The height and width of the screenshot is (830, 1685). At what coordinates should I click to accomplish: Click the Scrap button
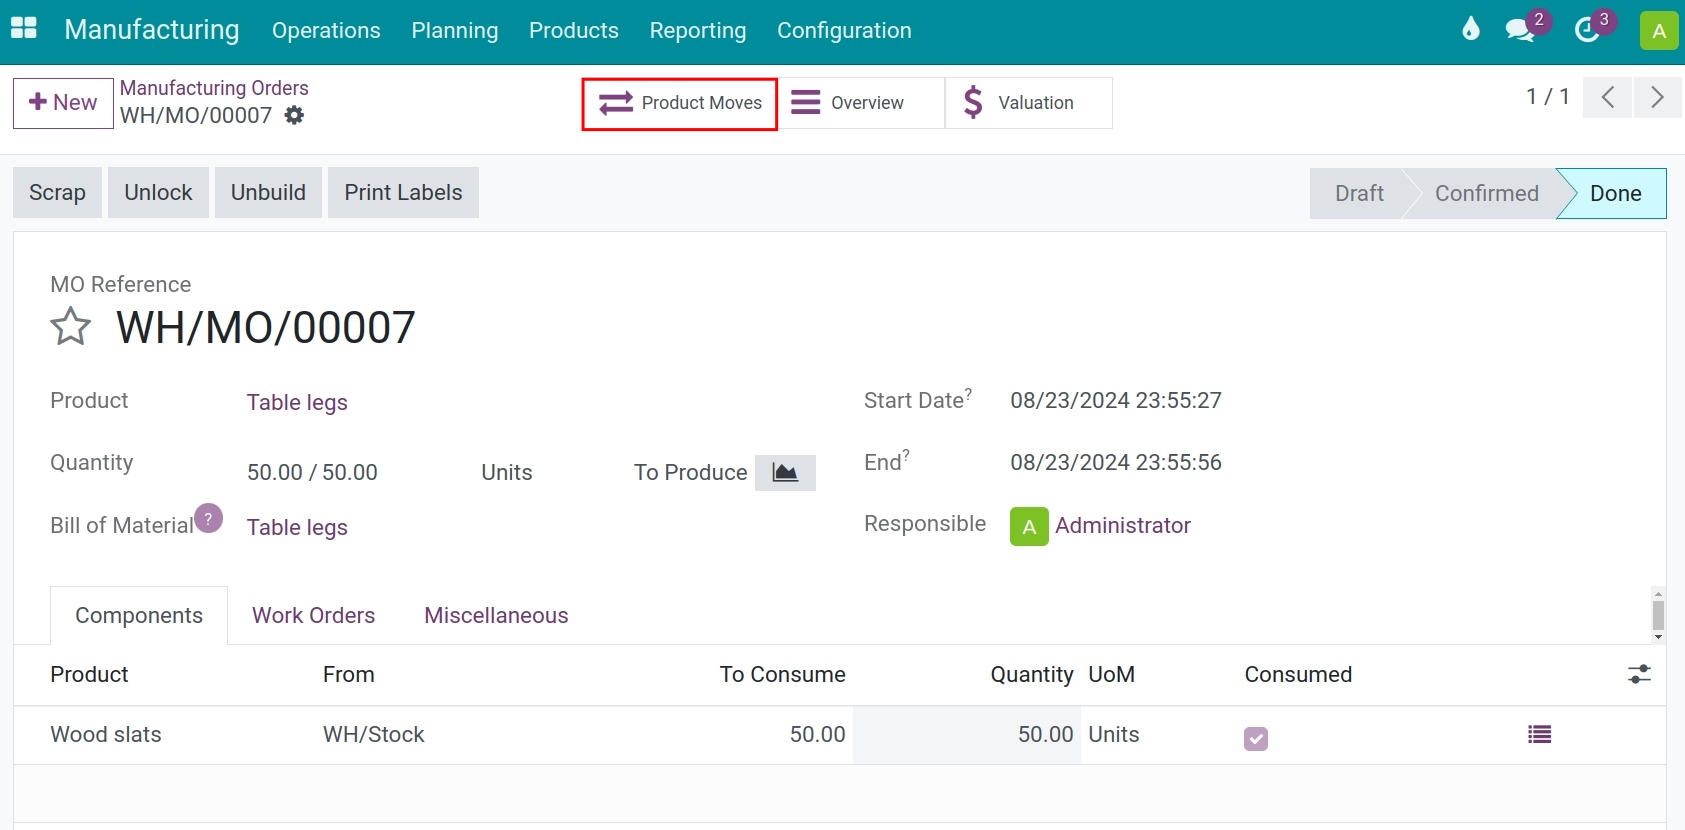click(x=57, y=192)
